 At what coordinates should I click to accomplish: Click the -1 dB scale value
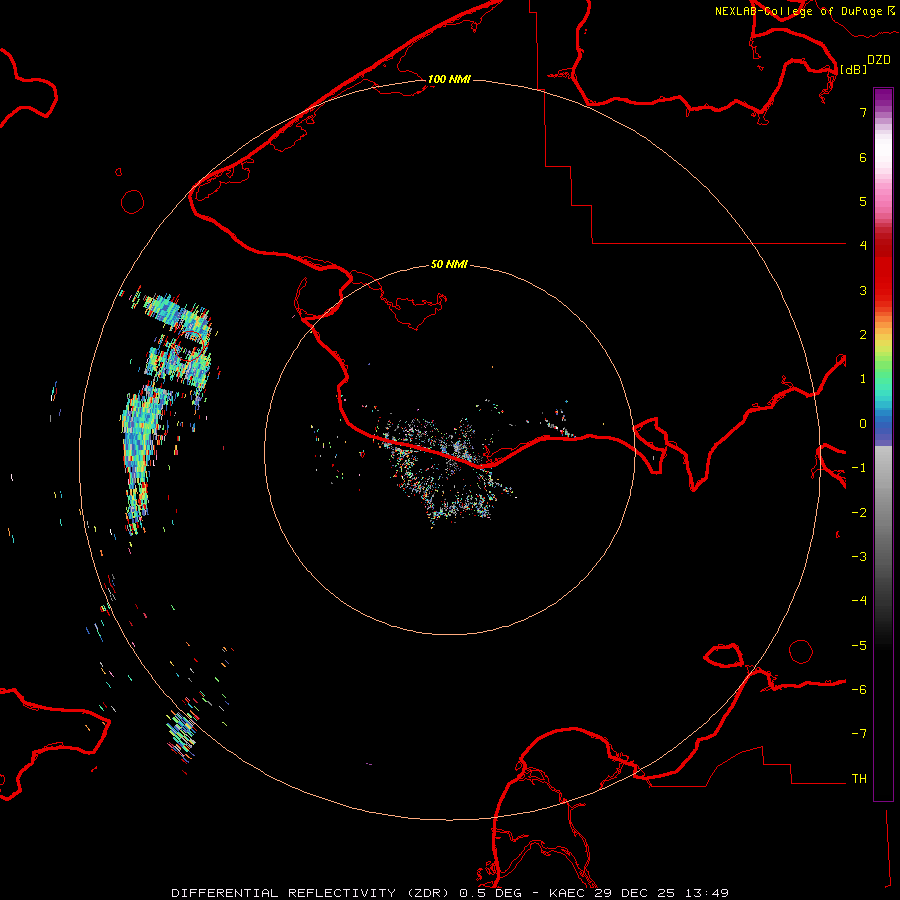tap(859, 468)
